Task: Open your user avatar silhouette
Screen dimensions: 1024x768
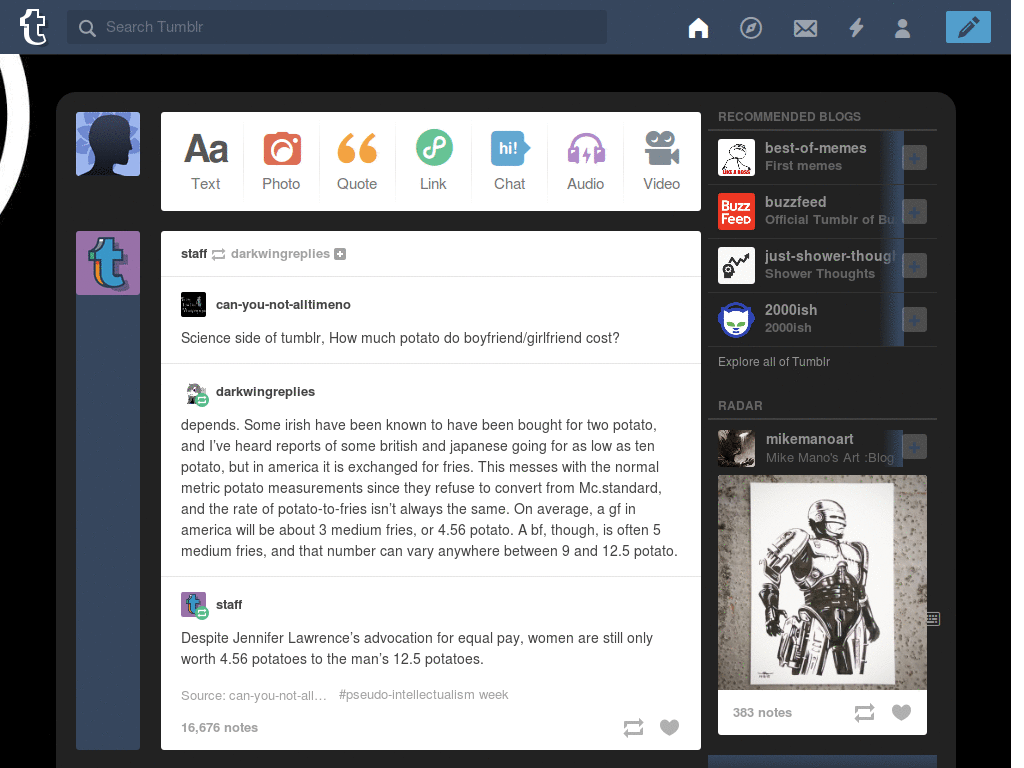Action: point(108,144)
